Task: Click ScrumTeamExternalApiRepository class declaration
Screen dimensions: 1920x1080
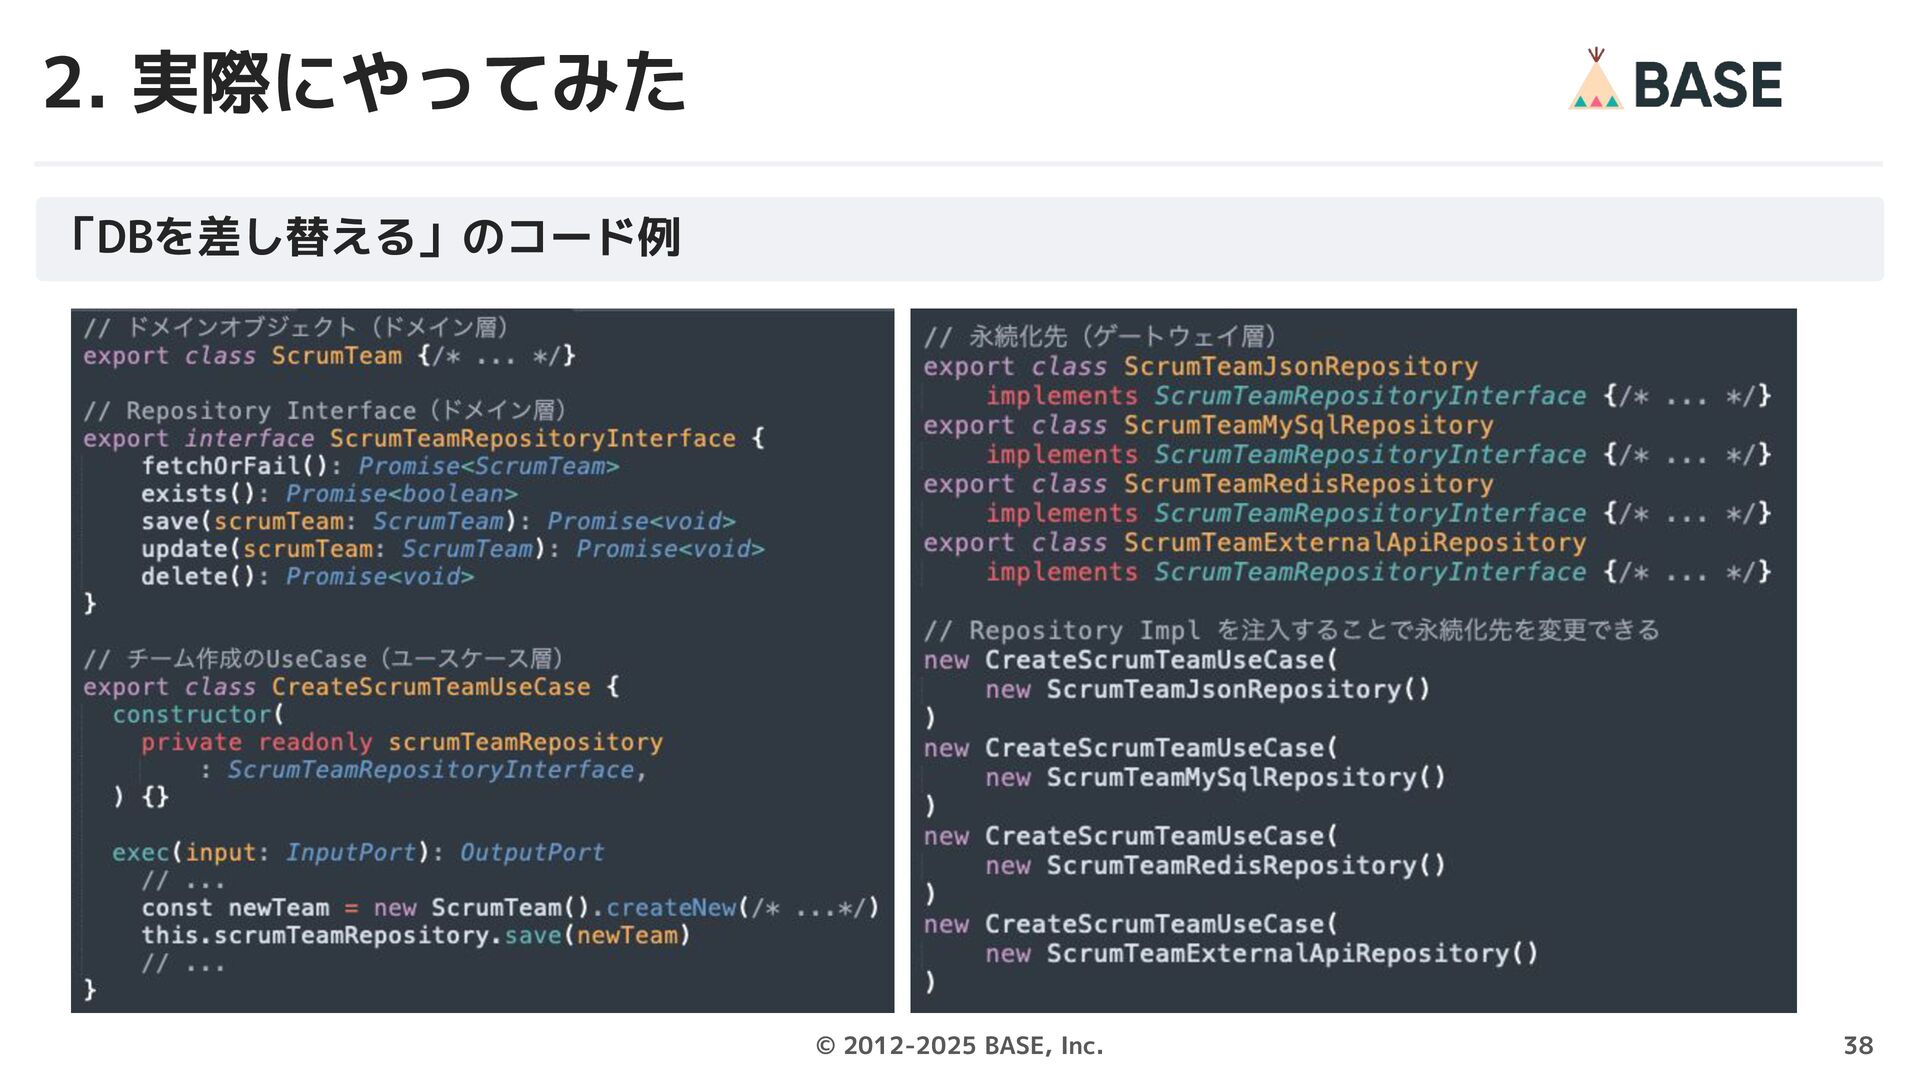Action: [1354, 543]
